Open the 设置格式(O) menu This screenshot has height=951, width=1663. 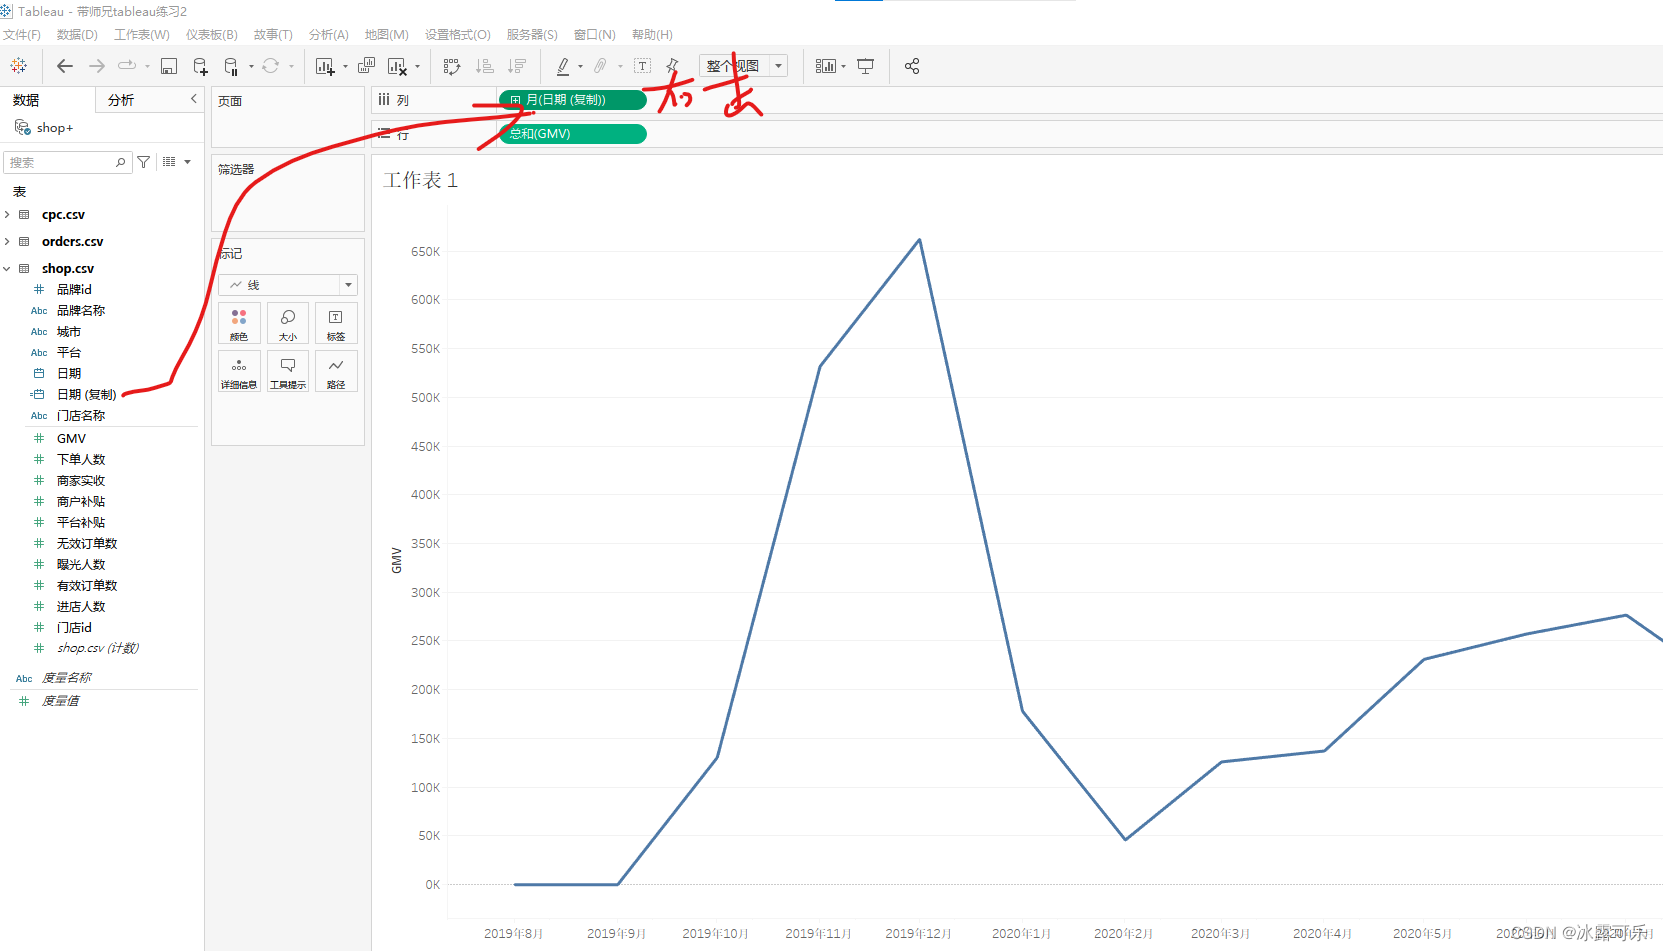[457, 35]
